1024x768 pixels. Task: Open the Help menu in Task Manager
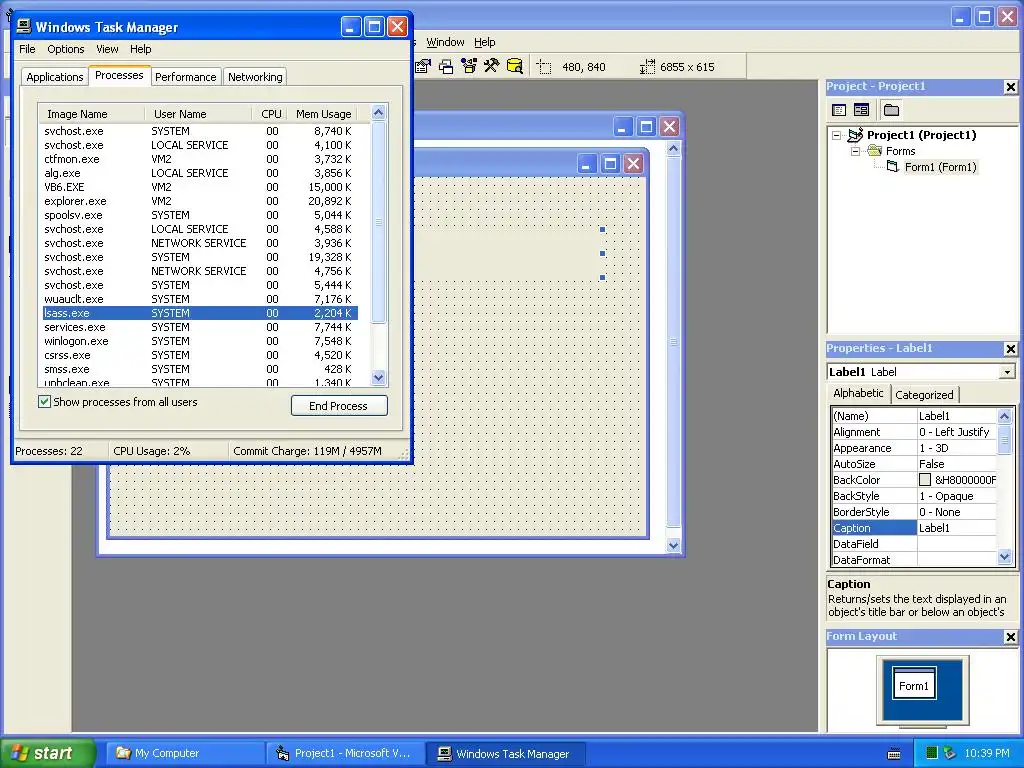(x=140, y=49)
